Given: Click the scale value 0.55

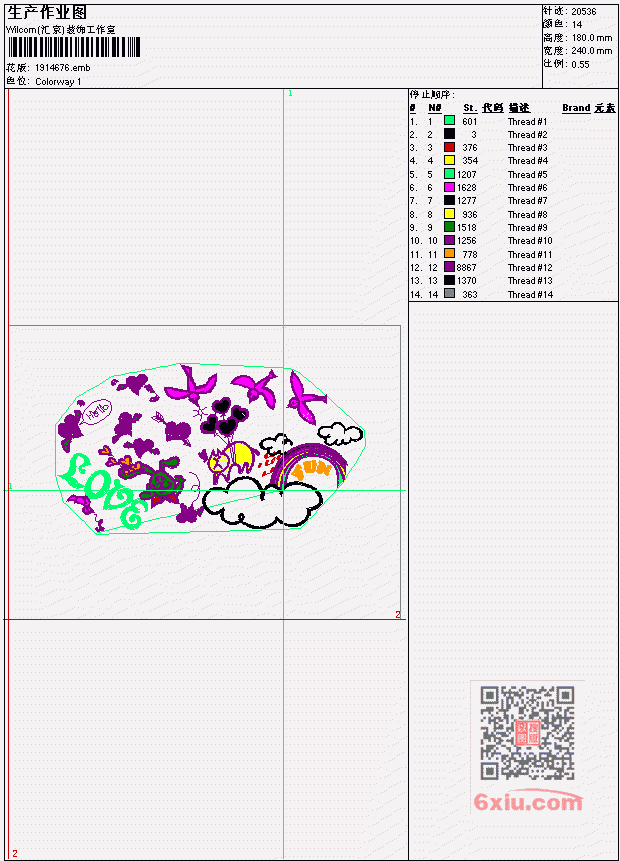Looking at the screenshot, I should point(580,64).
